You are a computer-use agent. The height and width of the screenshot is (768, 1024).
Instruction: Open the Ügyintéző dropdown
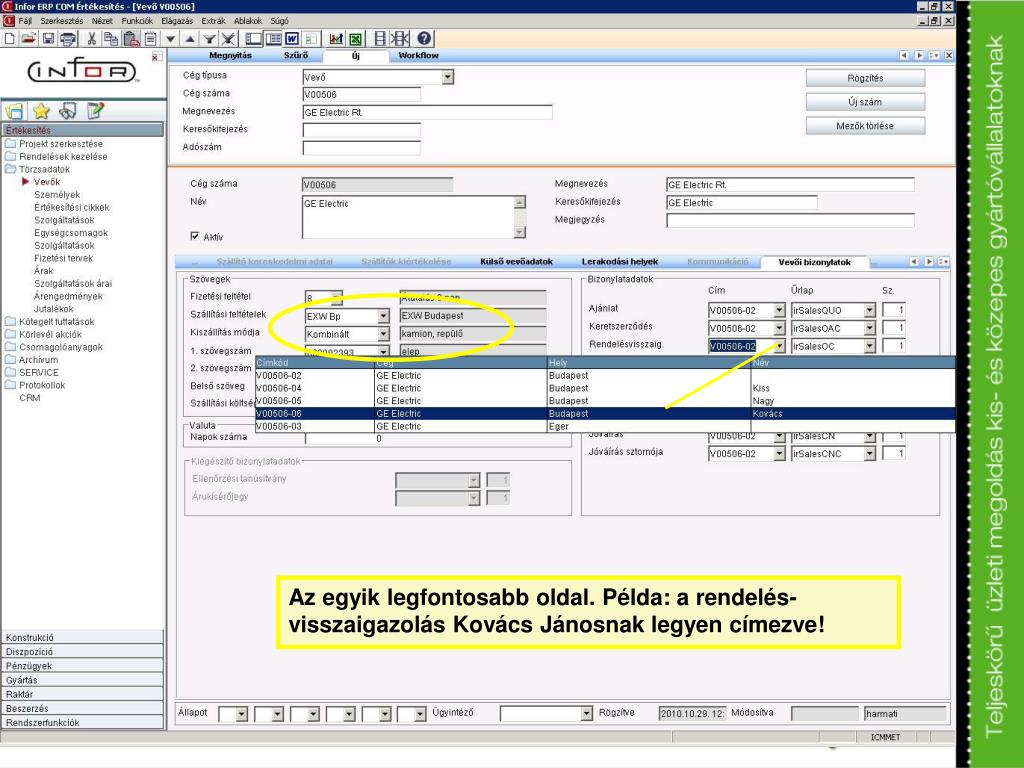point(586,714)
